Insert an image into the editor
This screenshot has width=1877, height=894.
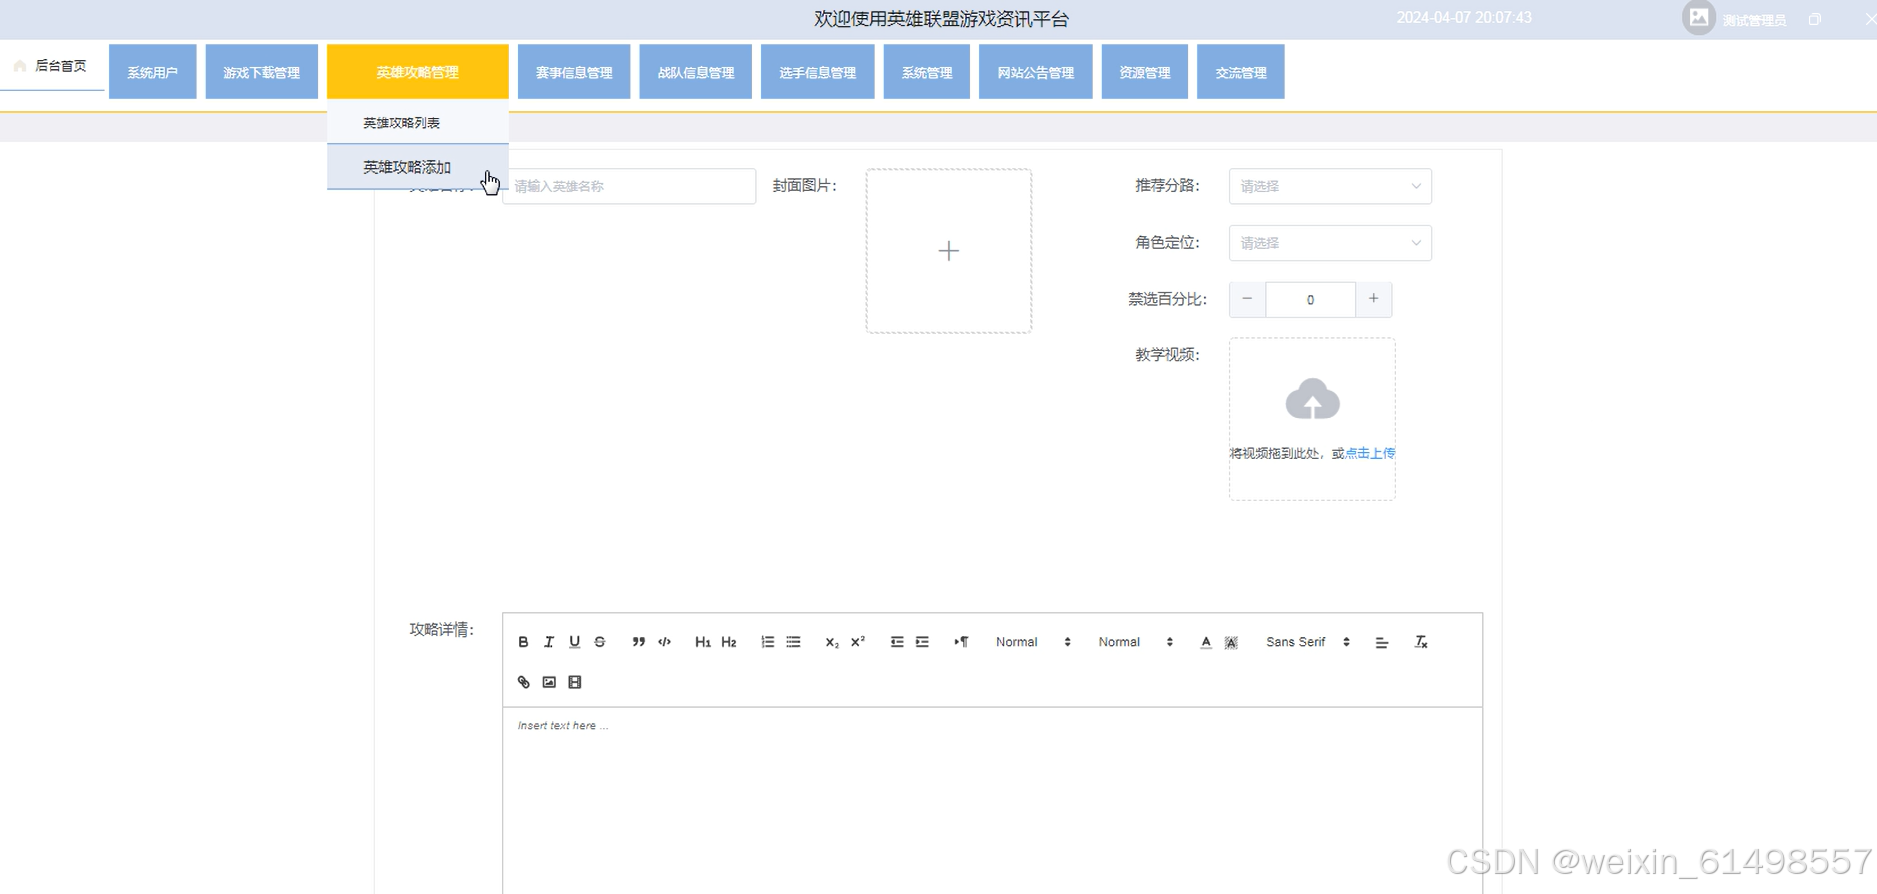click(x=549, y=682)
